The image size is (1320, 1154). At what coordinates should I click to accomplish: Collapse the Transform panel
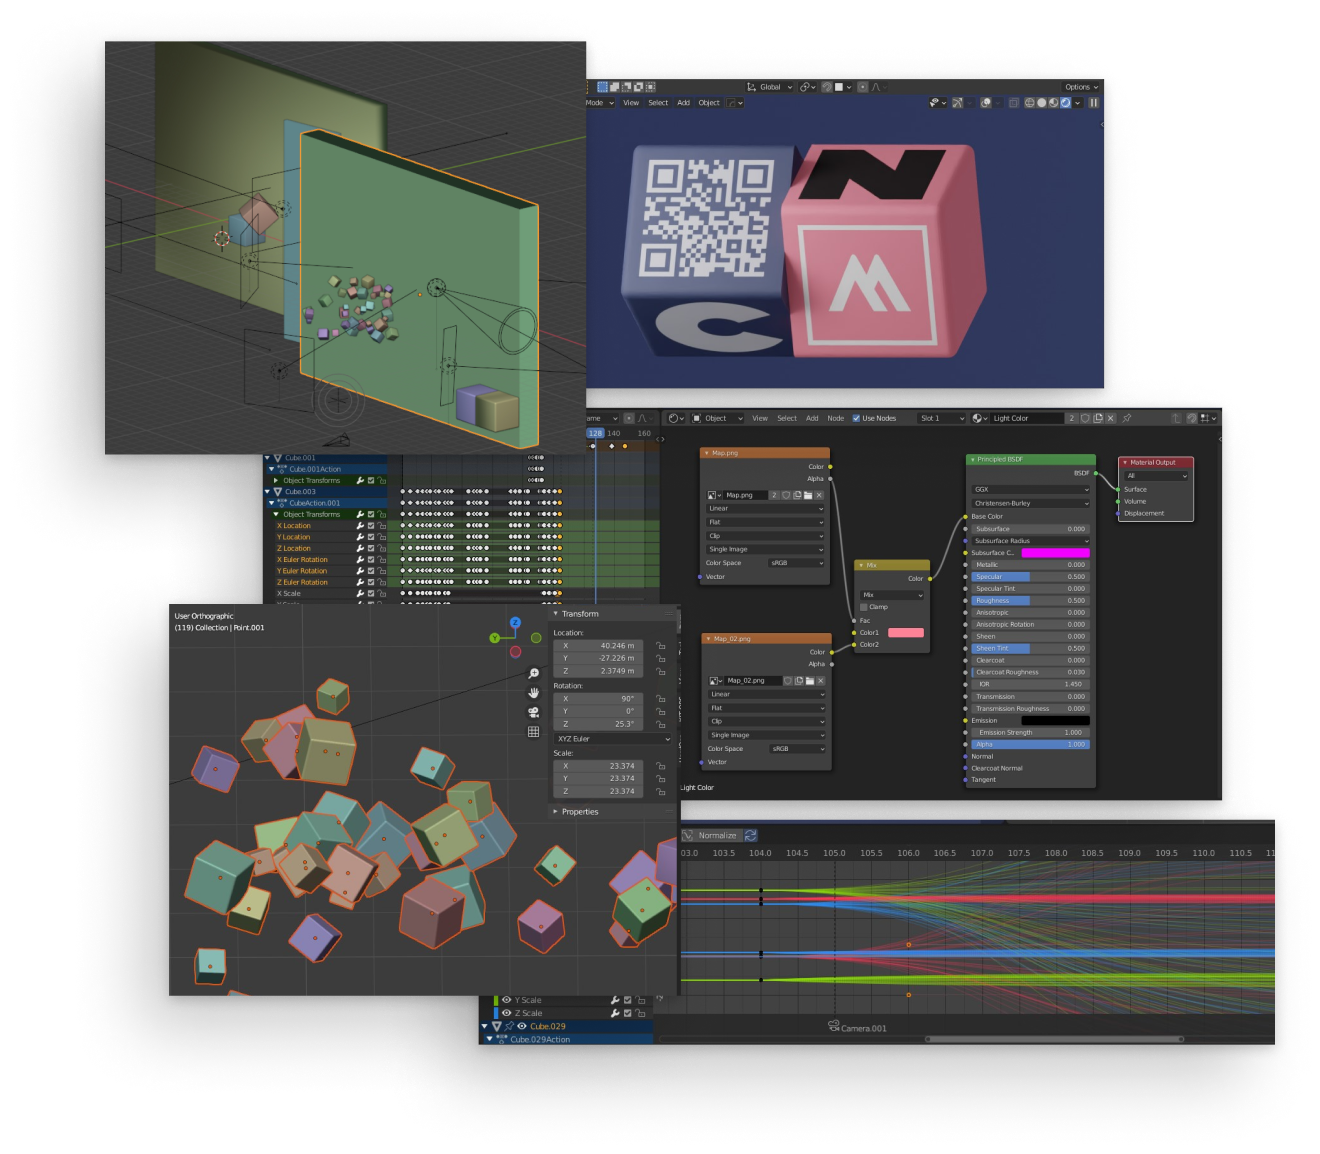coord(556,614)
